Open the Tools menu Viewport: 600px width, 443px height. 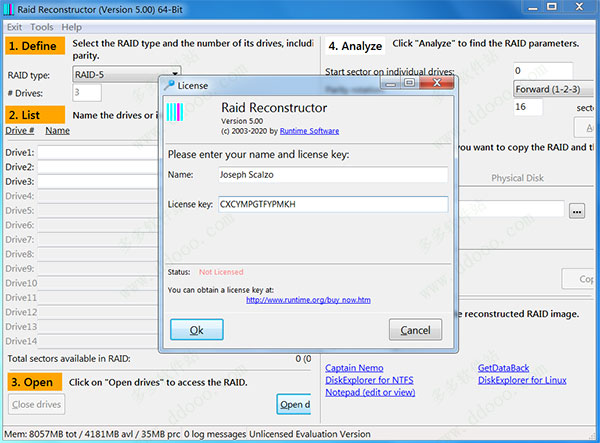click(42, 27)
